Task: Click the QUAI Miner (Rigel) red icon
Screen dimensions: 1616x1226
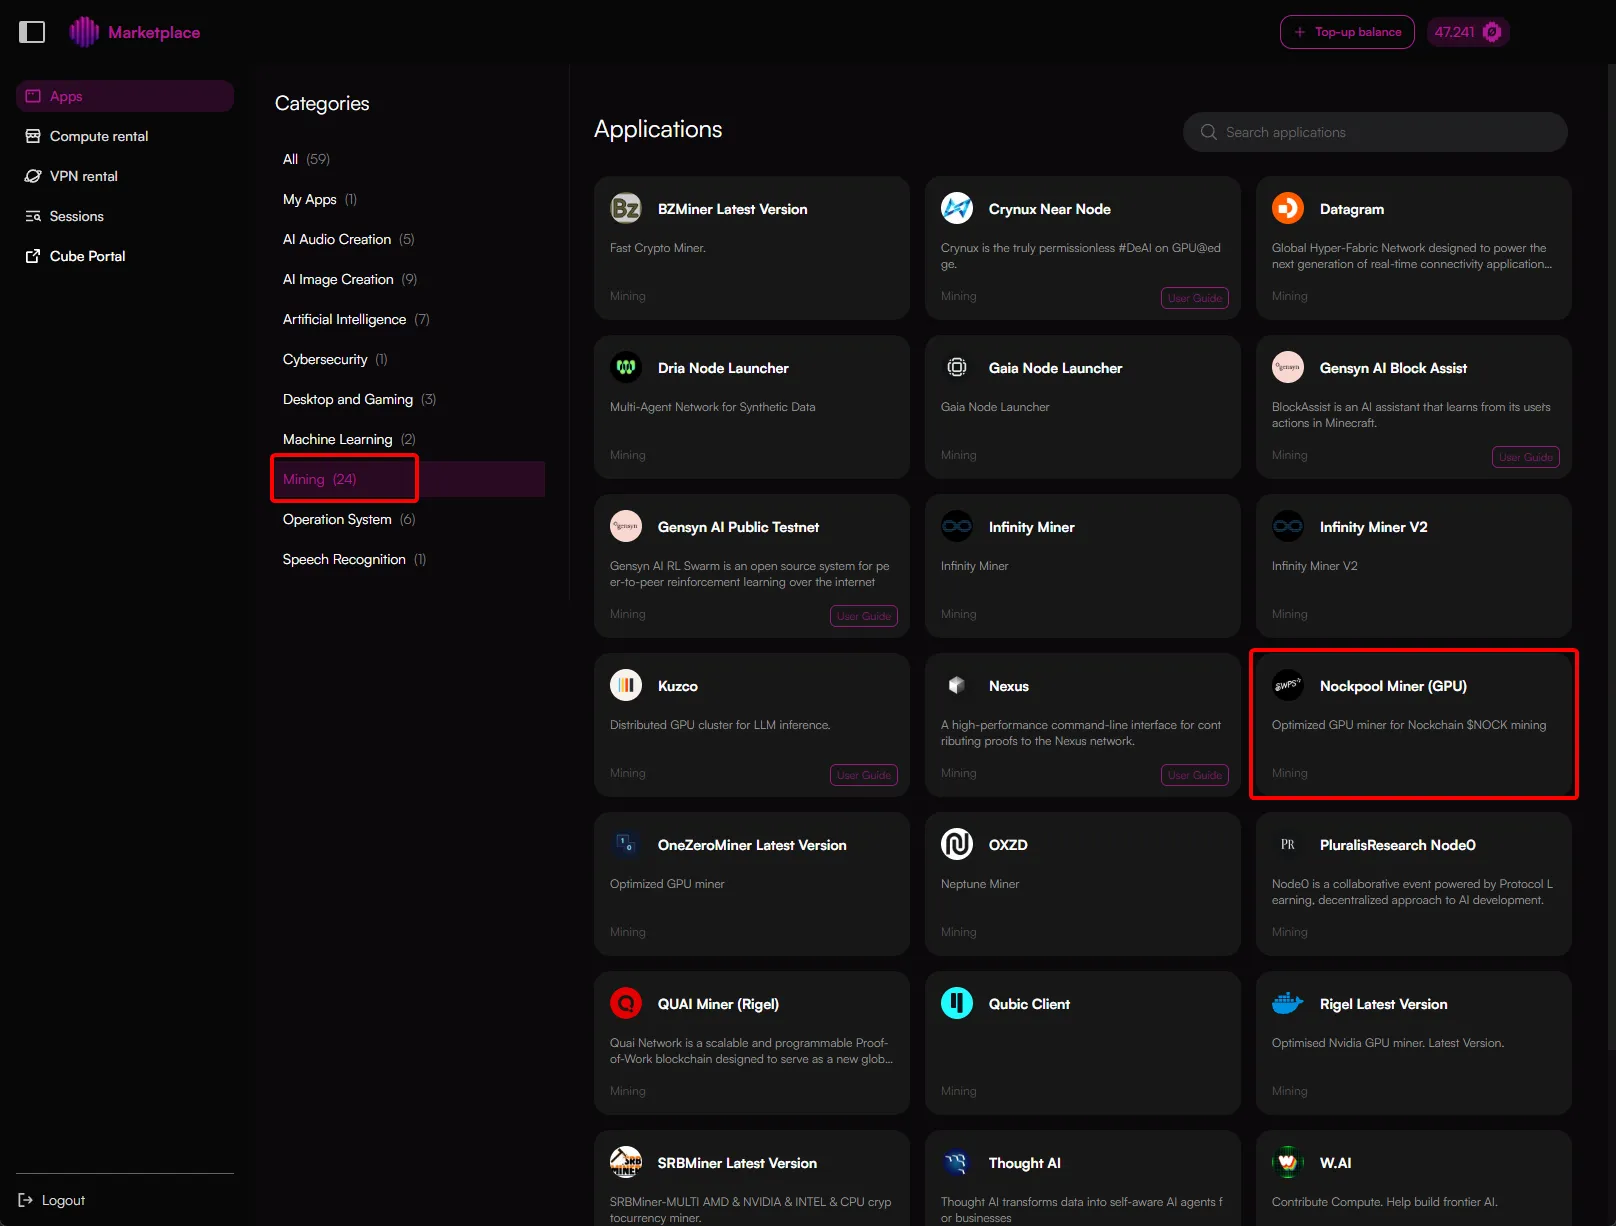Action: pyautogui.click(x=626, y=1003)
